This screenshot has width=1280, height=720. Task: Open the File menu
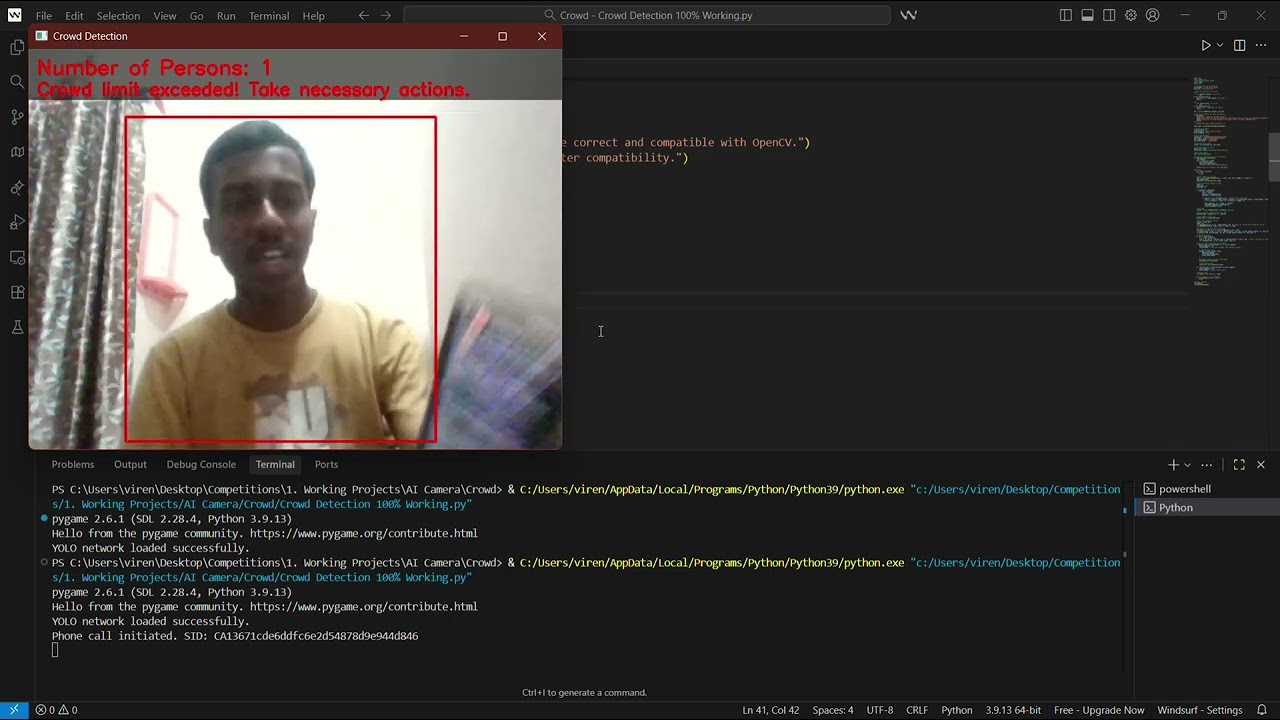pos(44,15)
